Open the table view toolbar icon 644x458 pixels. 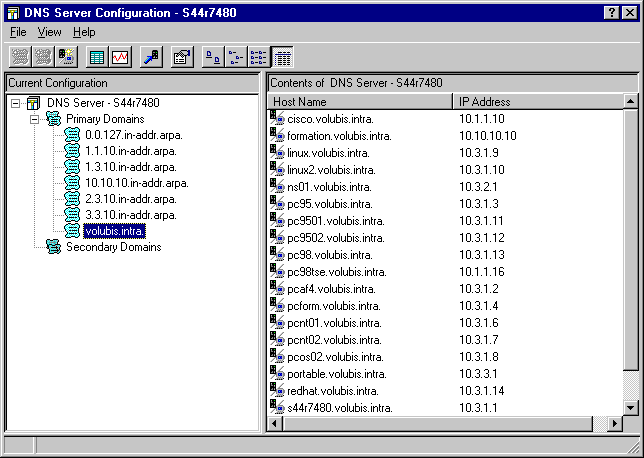tap(97, 57)
